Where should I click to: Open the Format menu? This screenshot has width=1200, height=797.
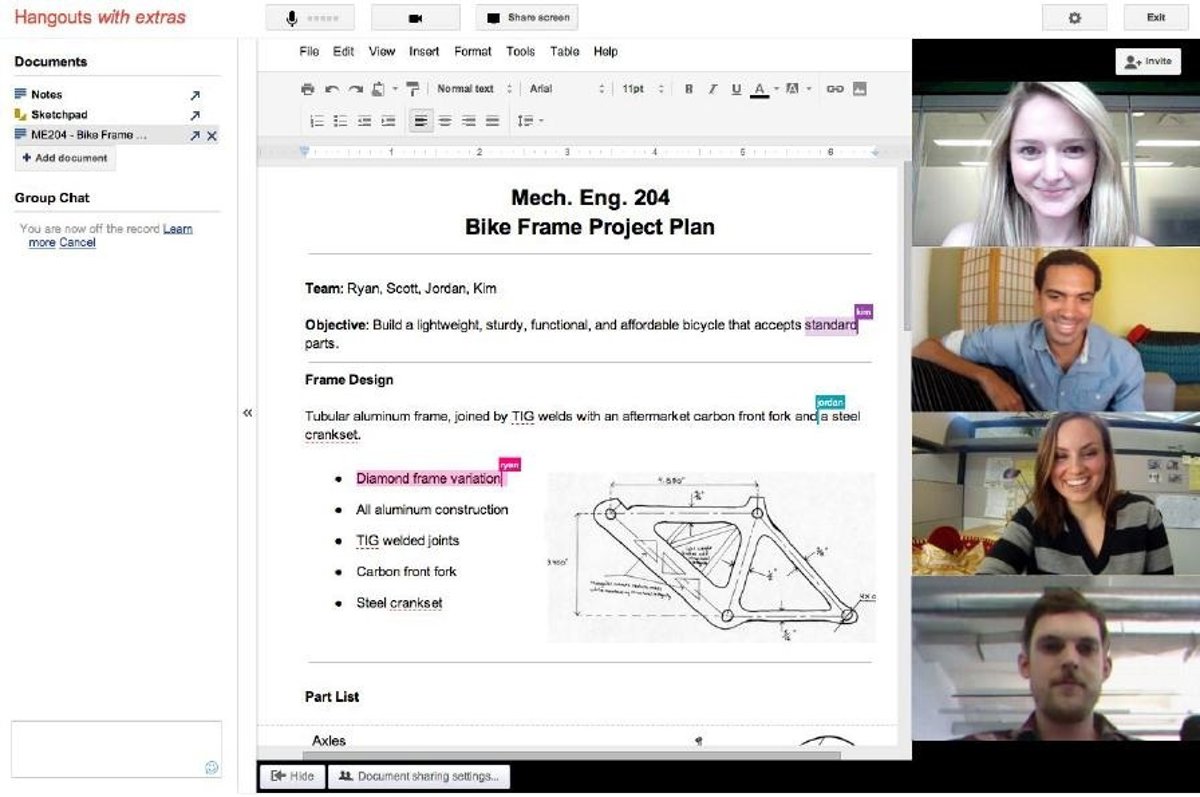[x=472, y=52]
